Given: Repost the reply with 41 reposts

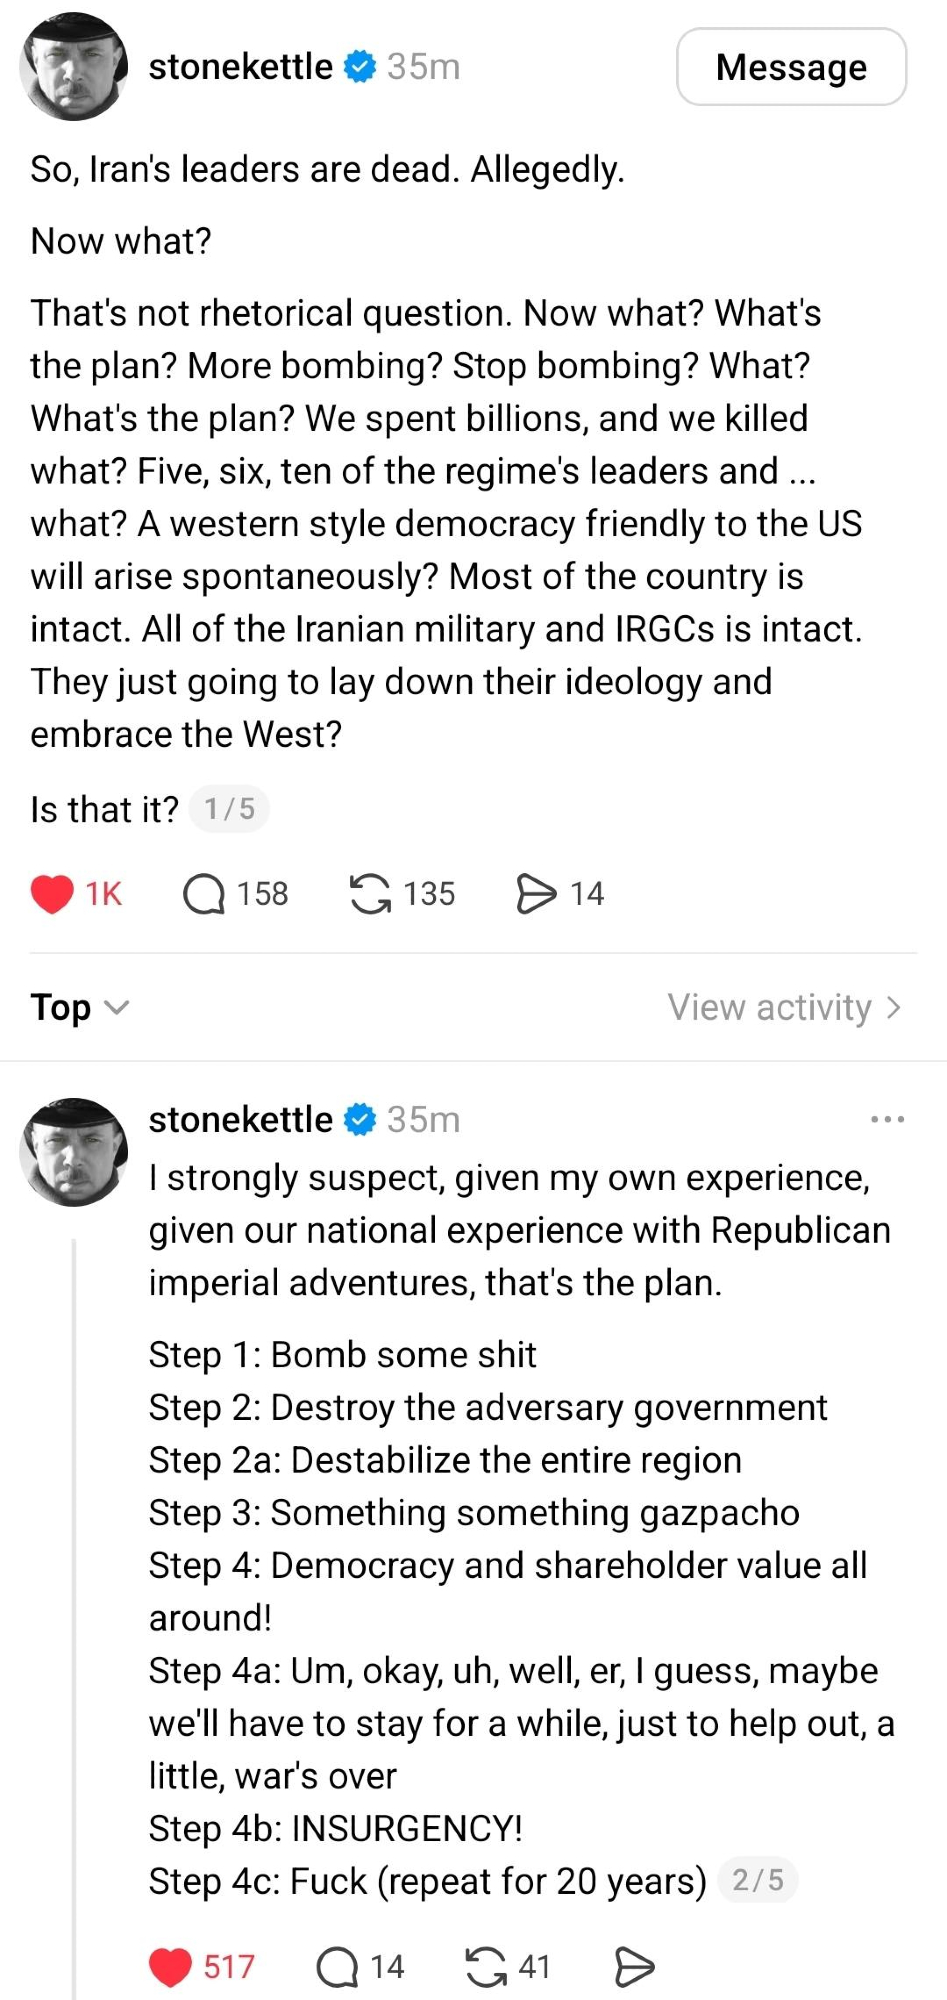Looking at the screenshot, I should [486, 1967].
